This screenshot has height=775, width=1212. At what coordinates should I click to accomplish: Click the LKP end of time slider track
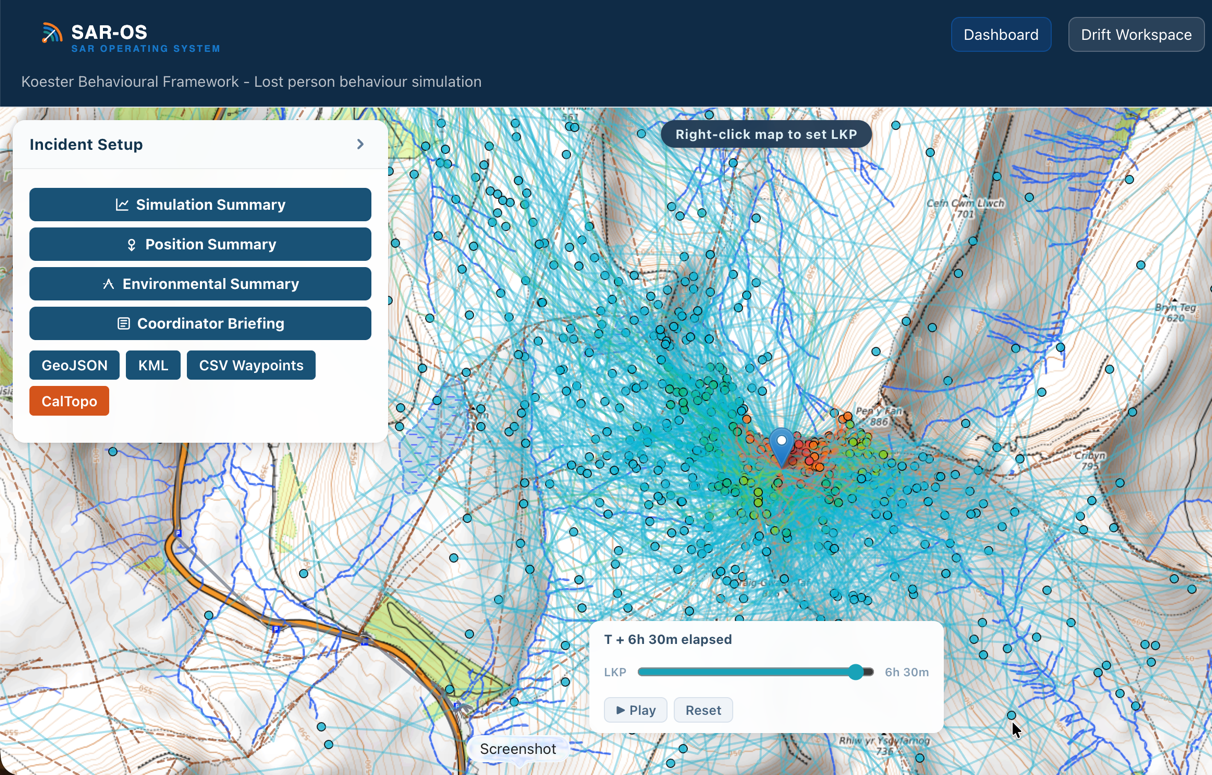pyautogui.click(x=641, y=672)
